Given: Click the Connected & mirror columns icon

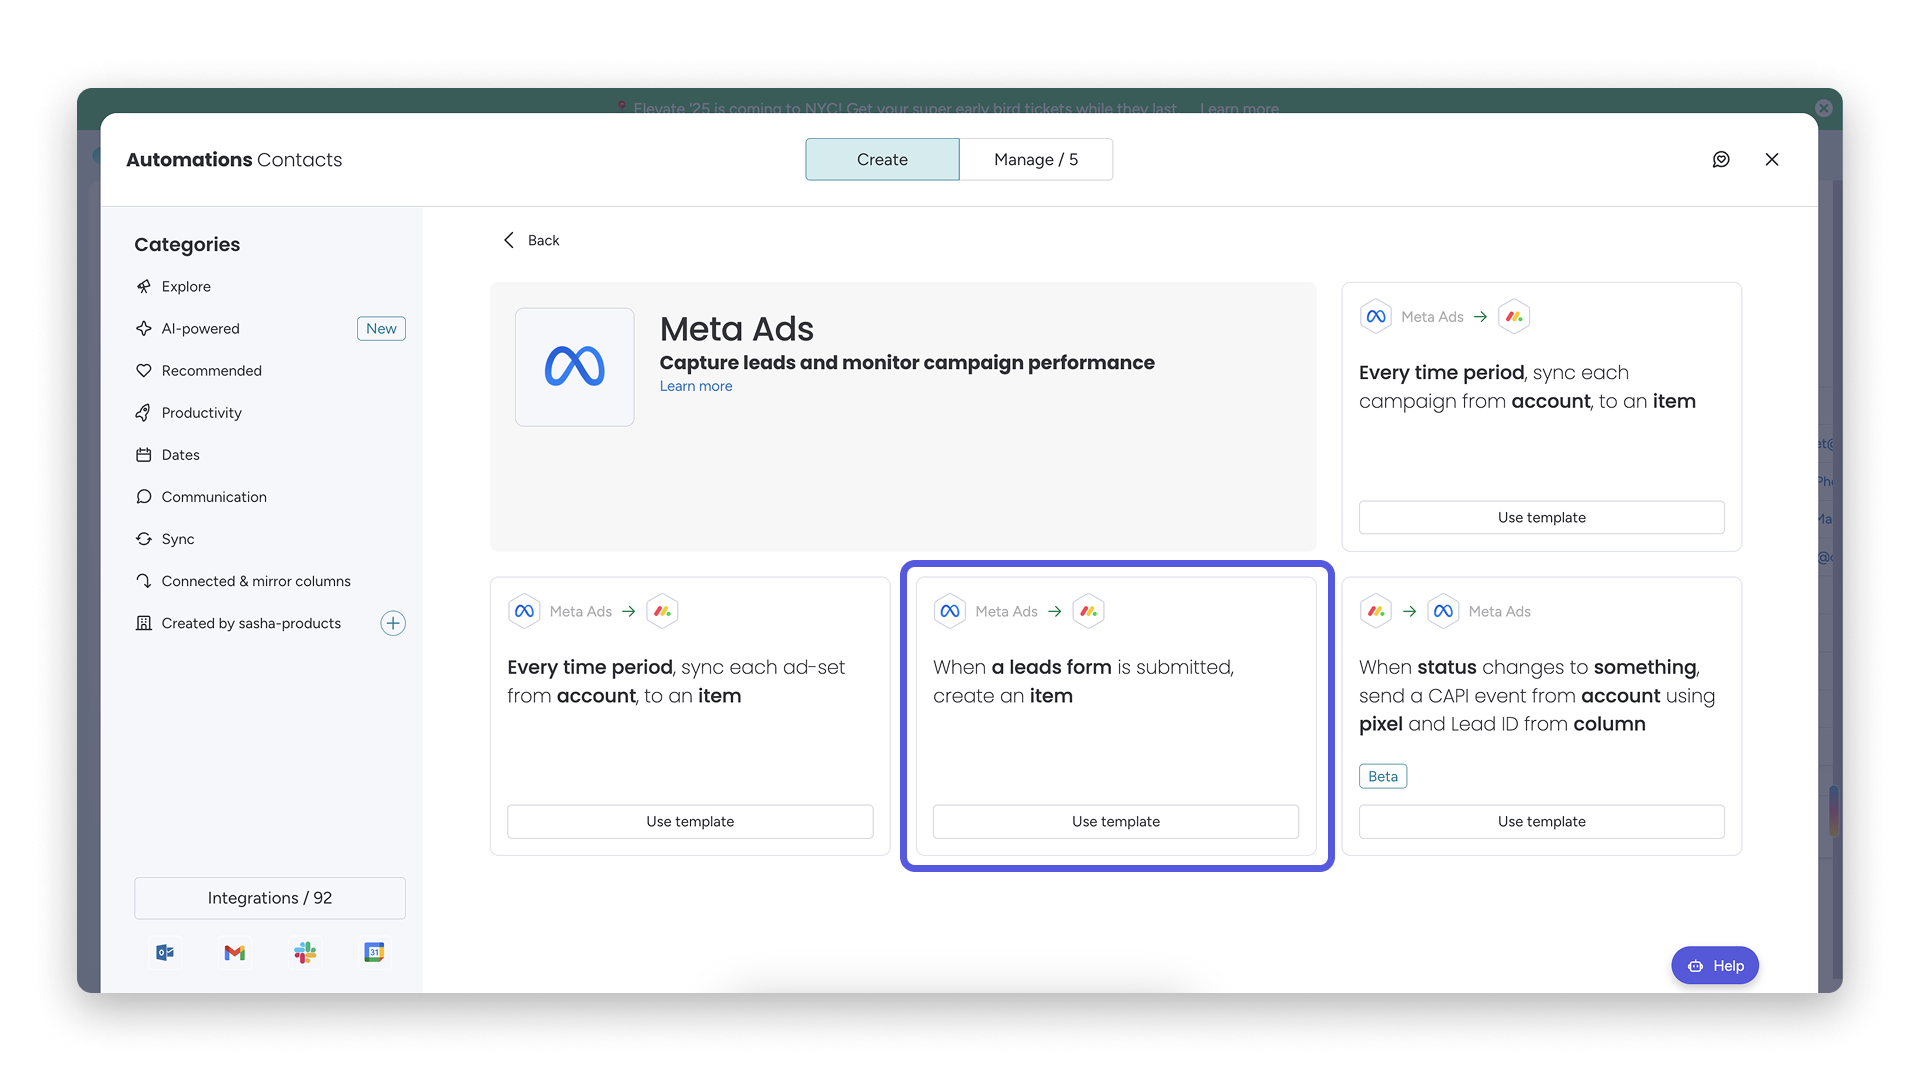Looking at the screenshot, I should tap(144, 580).
